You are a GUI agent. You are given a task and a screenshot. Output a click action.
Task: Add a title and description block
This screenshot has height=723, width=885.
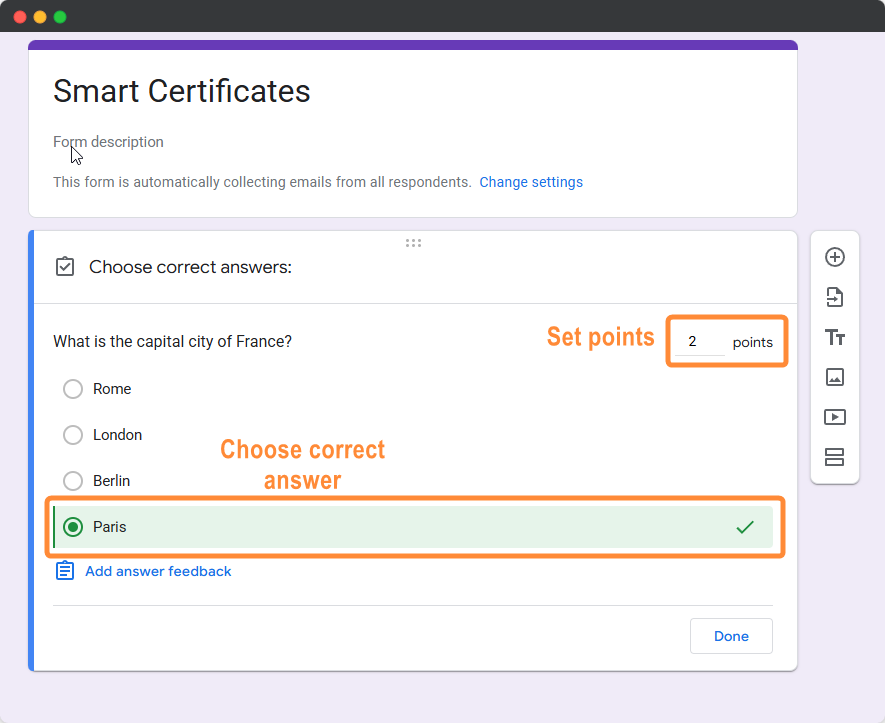(835, 337)
